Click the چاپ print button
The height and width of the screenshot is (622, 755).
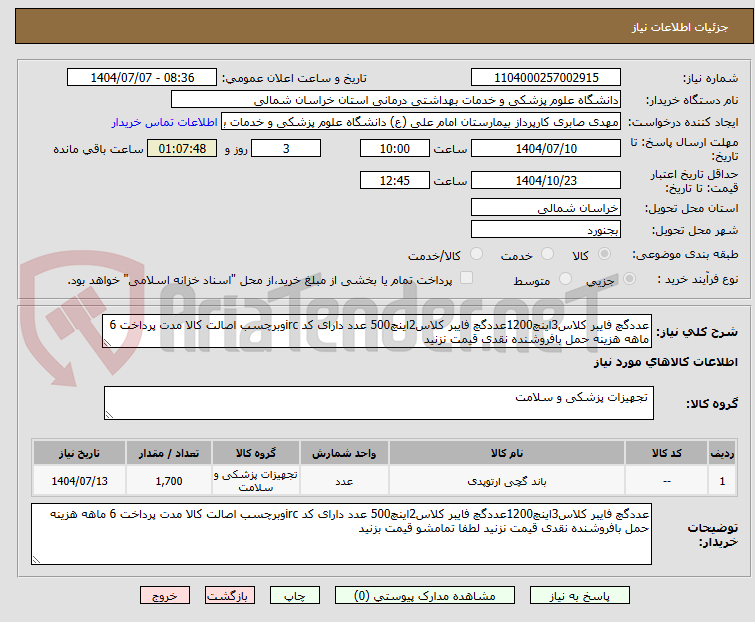tap(295, 596)
